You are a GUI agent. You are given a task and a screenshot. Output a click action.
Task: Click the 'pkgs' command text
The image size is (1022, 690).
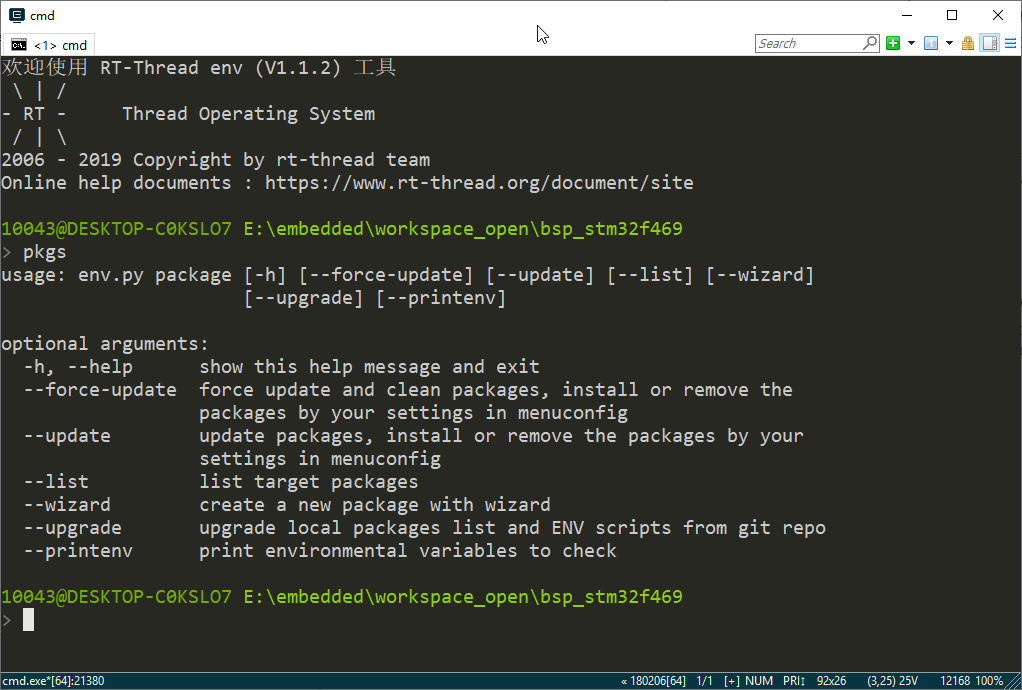(x=44, y=252)
